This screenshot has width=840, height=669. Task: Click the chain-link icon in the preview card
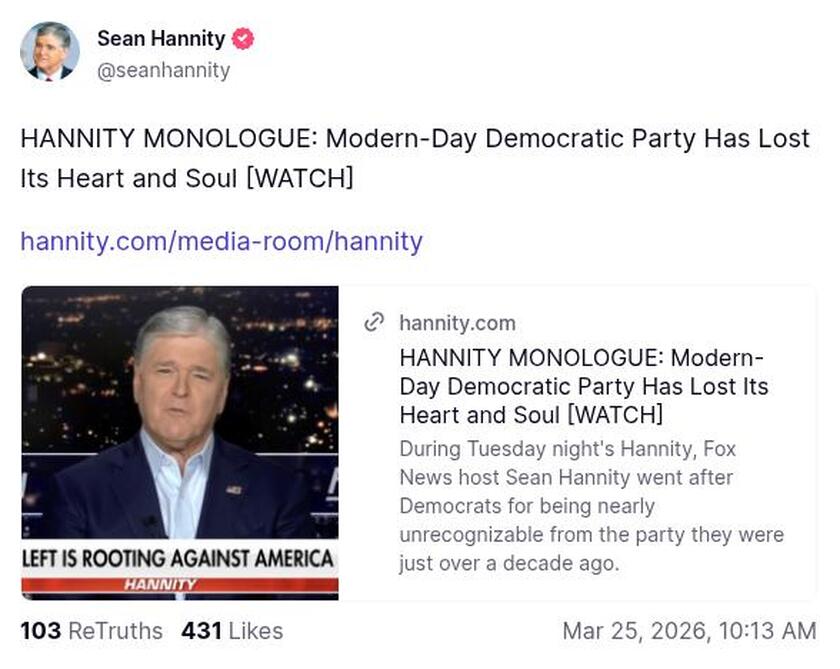tap(374, 322)
